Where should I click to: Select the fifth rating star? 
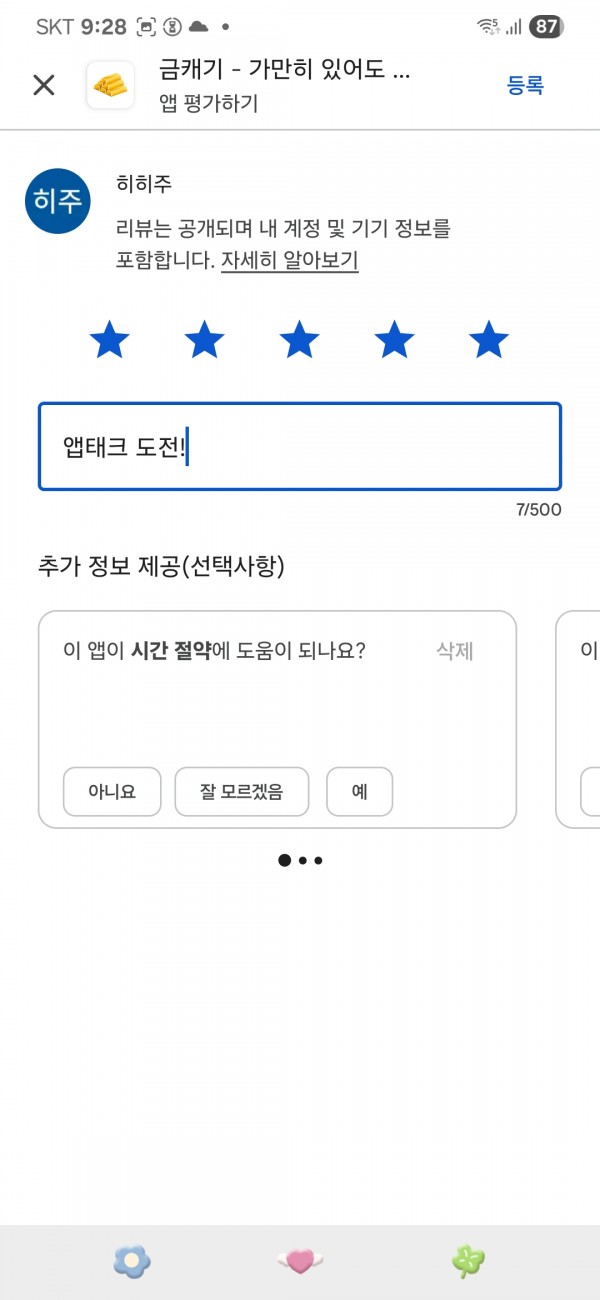(x=489, y=340)
